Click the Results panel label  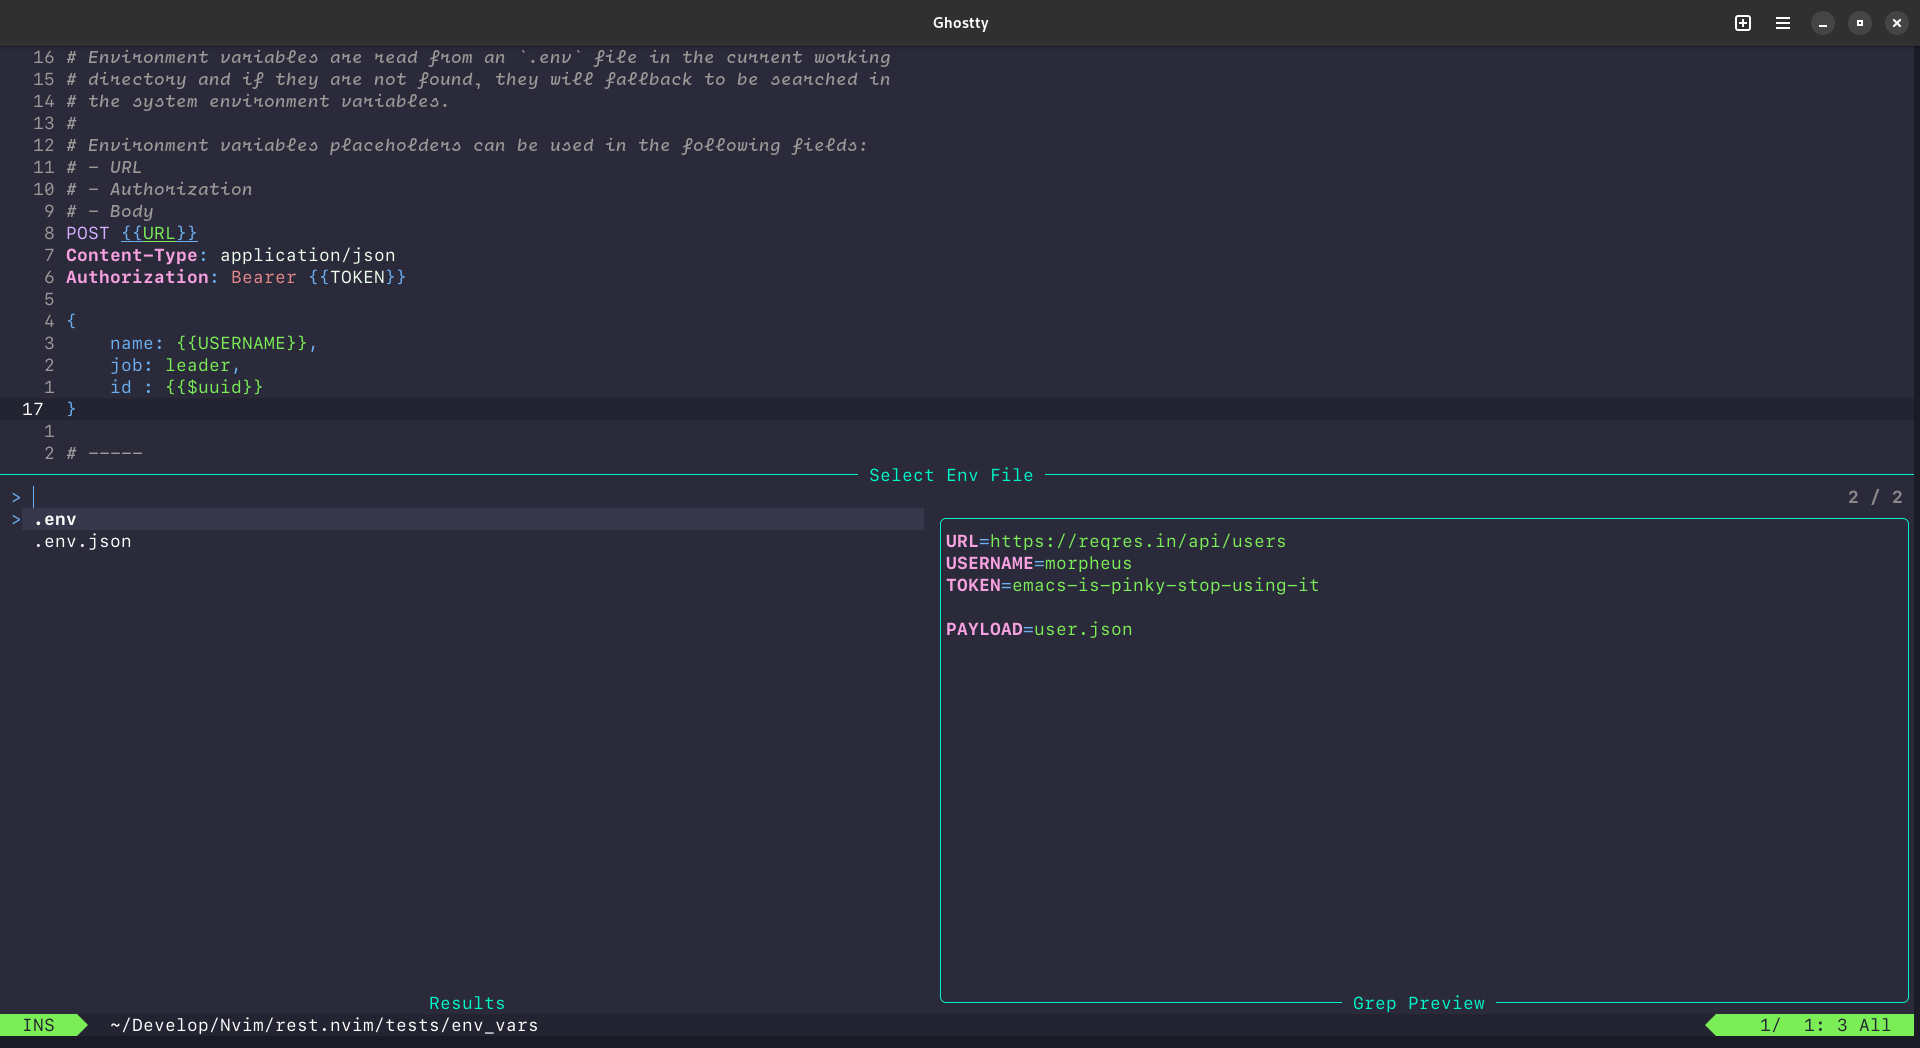point(467,1003)
